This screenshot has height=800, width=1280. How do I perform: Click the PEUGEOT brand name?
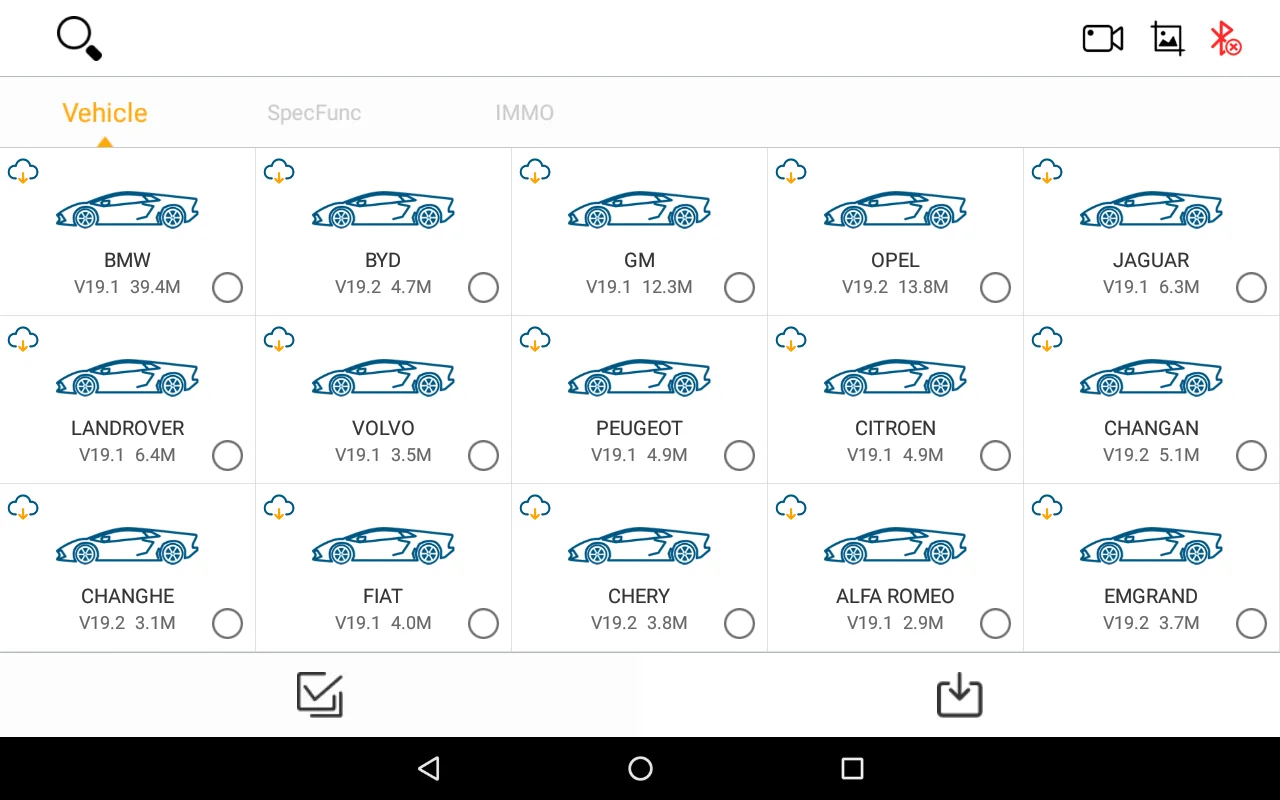[x=639, y=428]
